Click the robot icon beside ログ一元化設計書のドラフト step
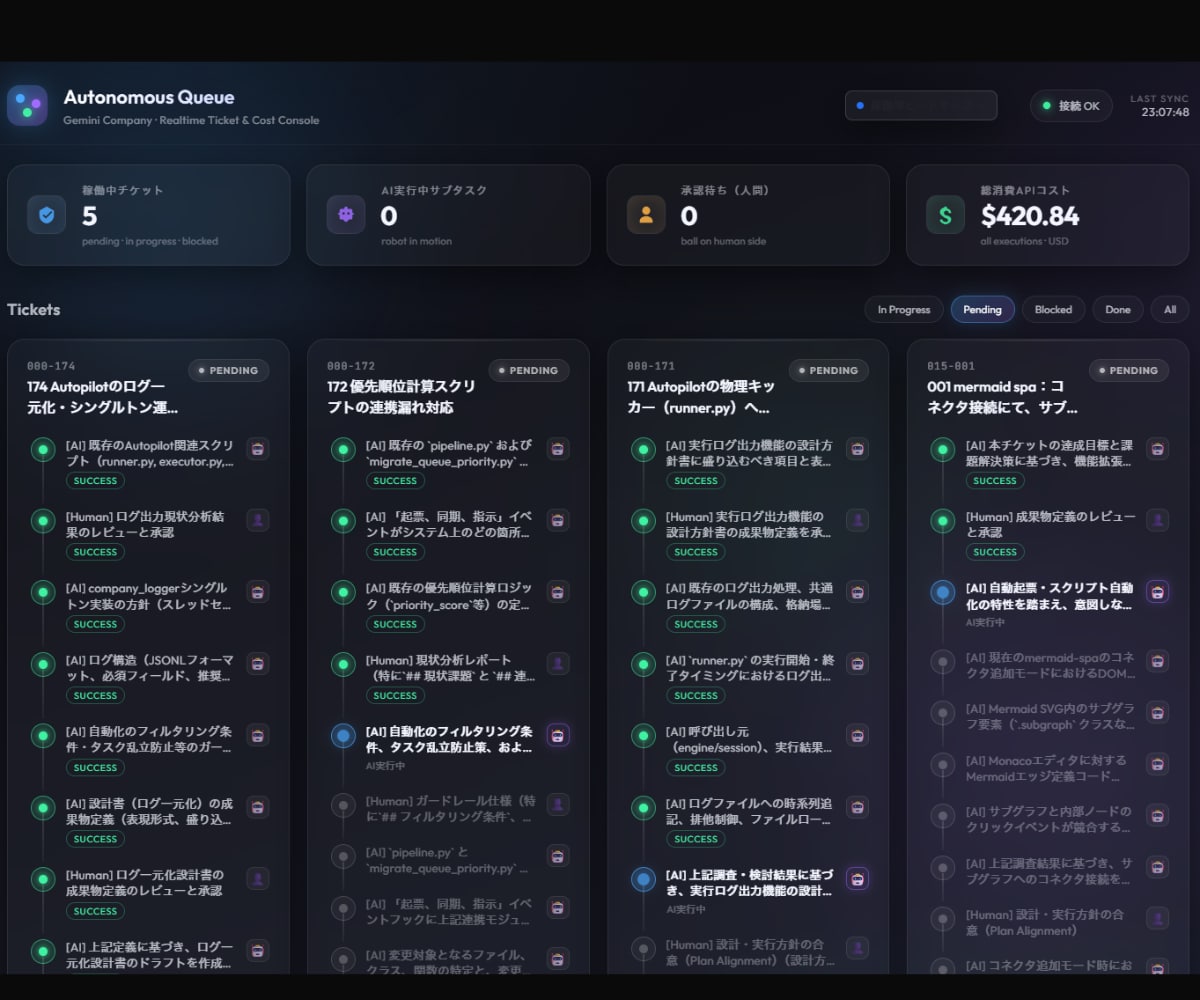Viewport: 1200px width, 1000px height. (258, 950)
